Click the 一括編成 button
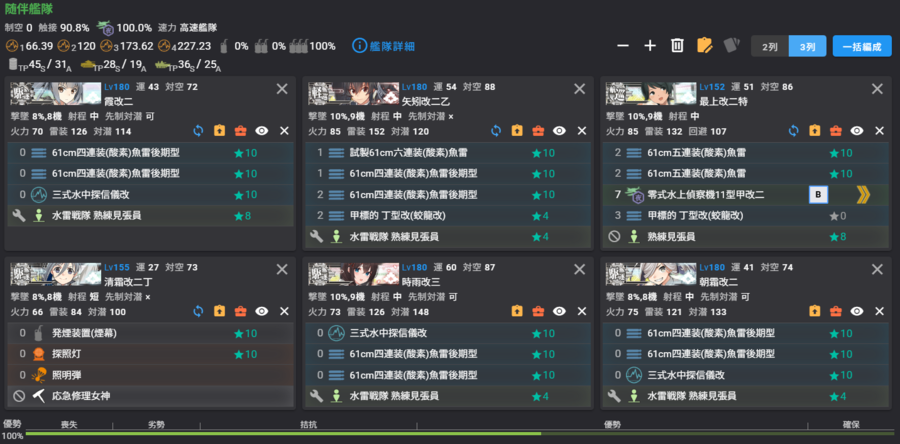 862,46
